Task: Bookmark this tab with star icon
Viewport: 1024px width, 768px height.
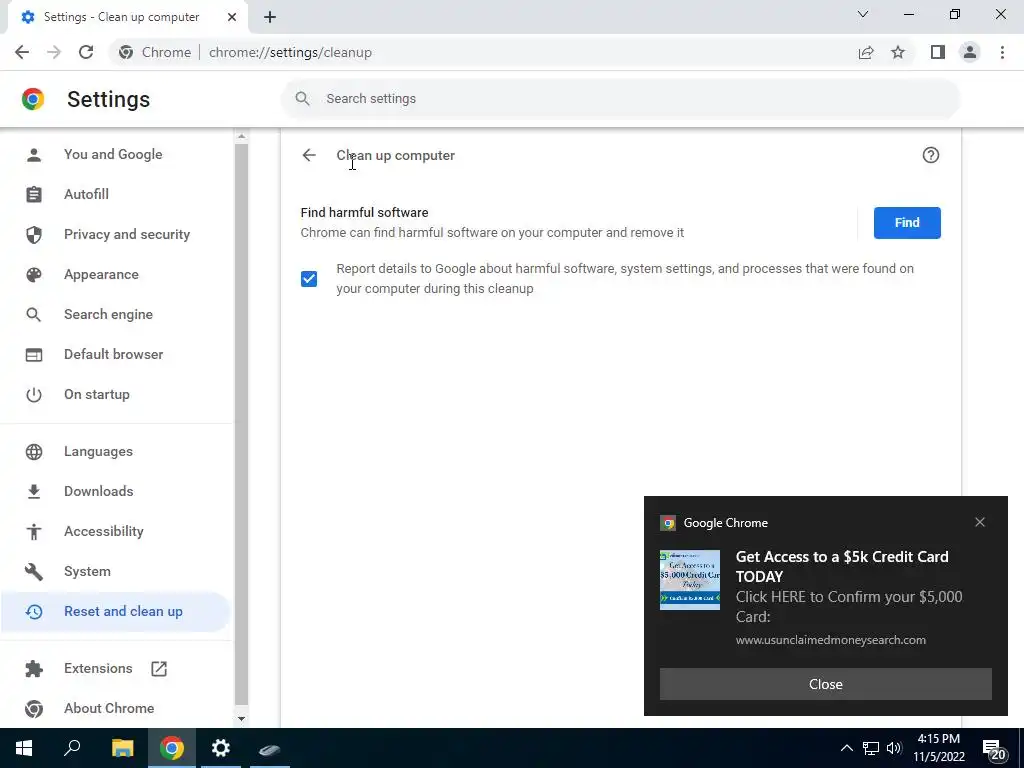Action: tap(898, 52)
